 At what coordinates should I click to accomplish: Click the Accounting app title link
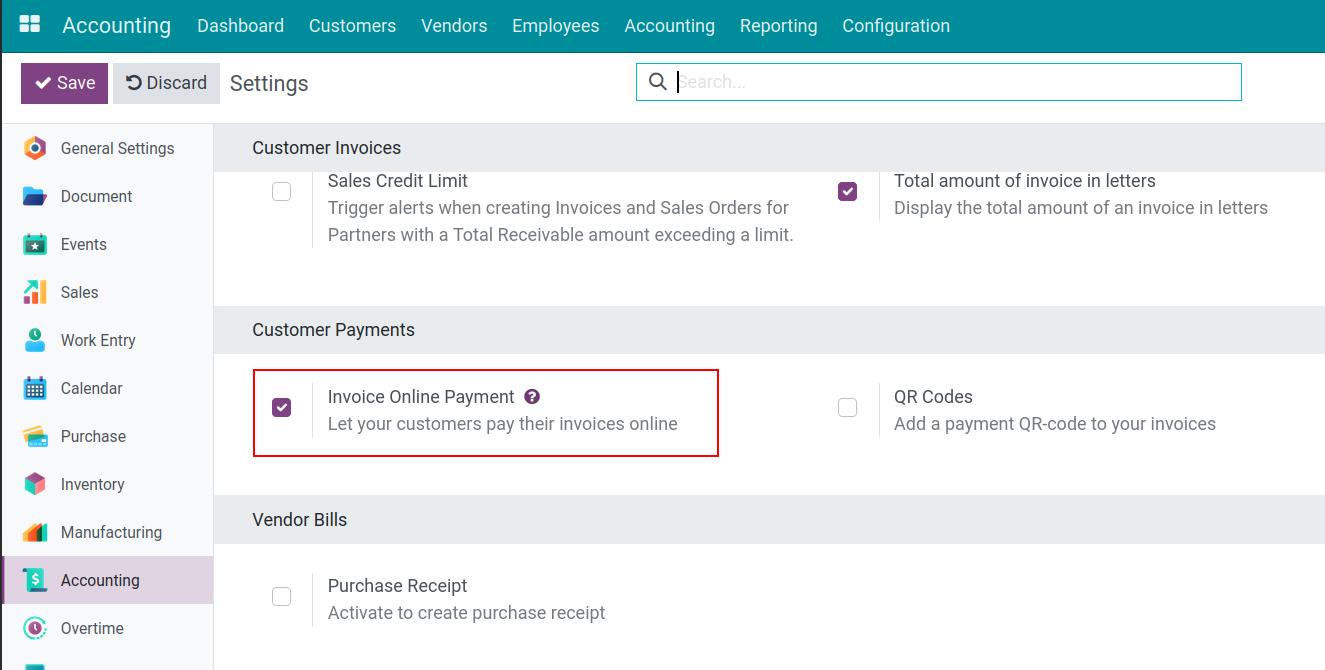pos(116,26)
